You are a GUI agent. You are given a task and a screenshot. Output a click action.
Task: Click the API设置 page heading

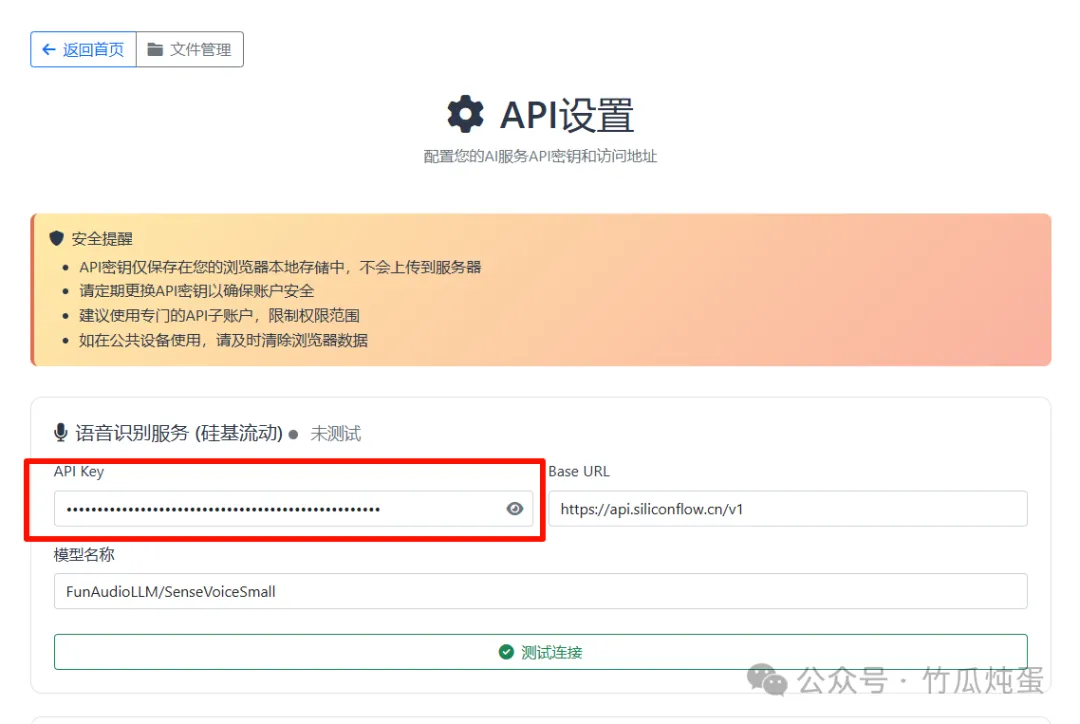coord(566,115)
